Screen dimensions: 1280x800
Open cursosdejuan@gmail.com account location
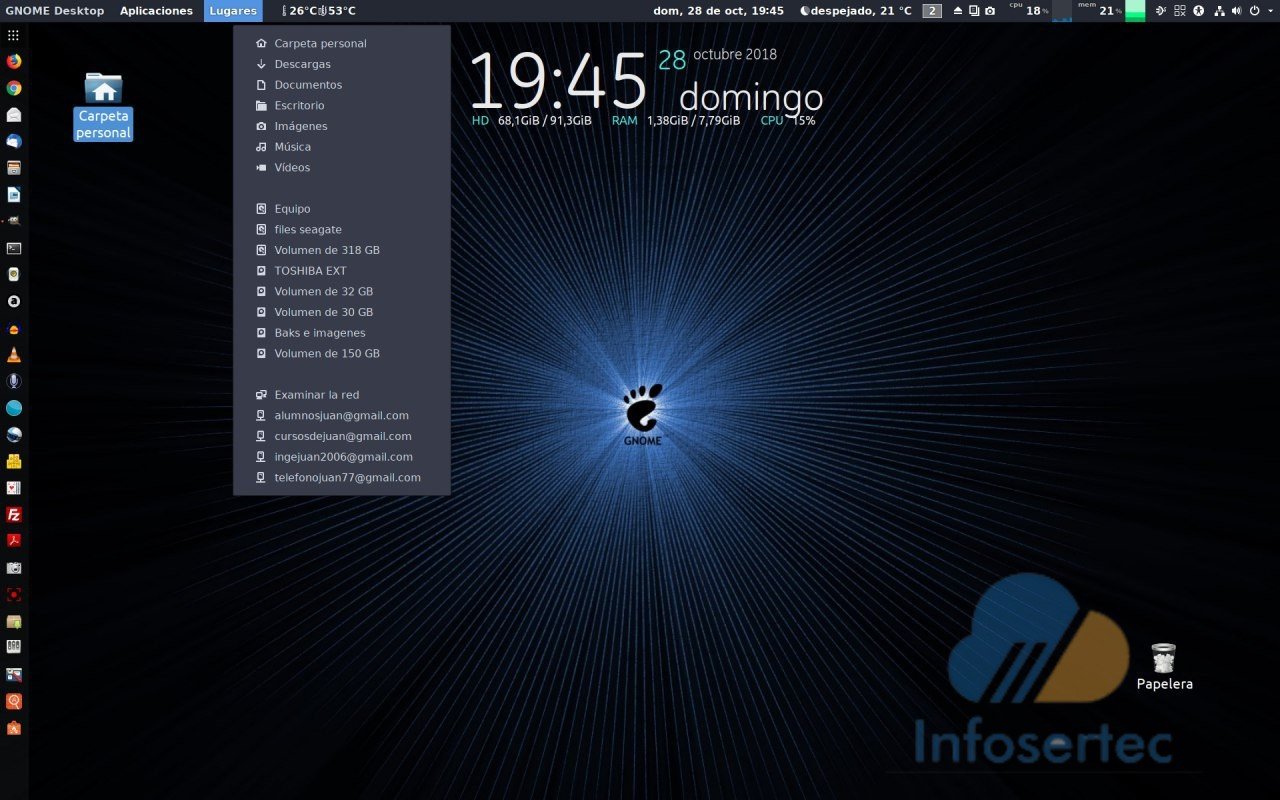(342, 436)
